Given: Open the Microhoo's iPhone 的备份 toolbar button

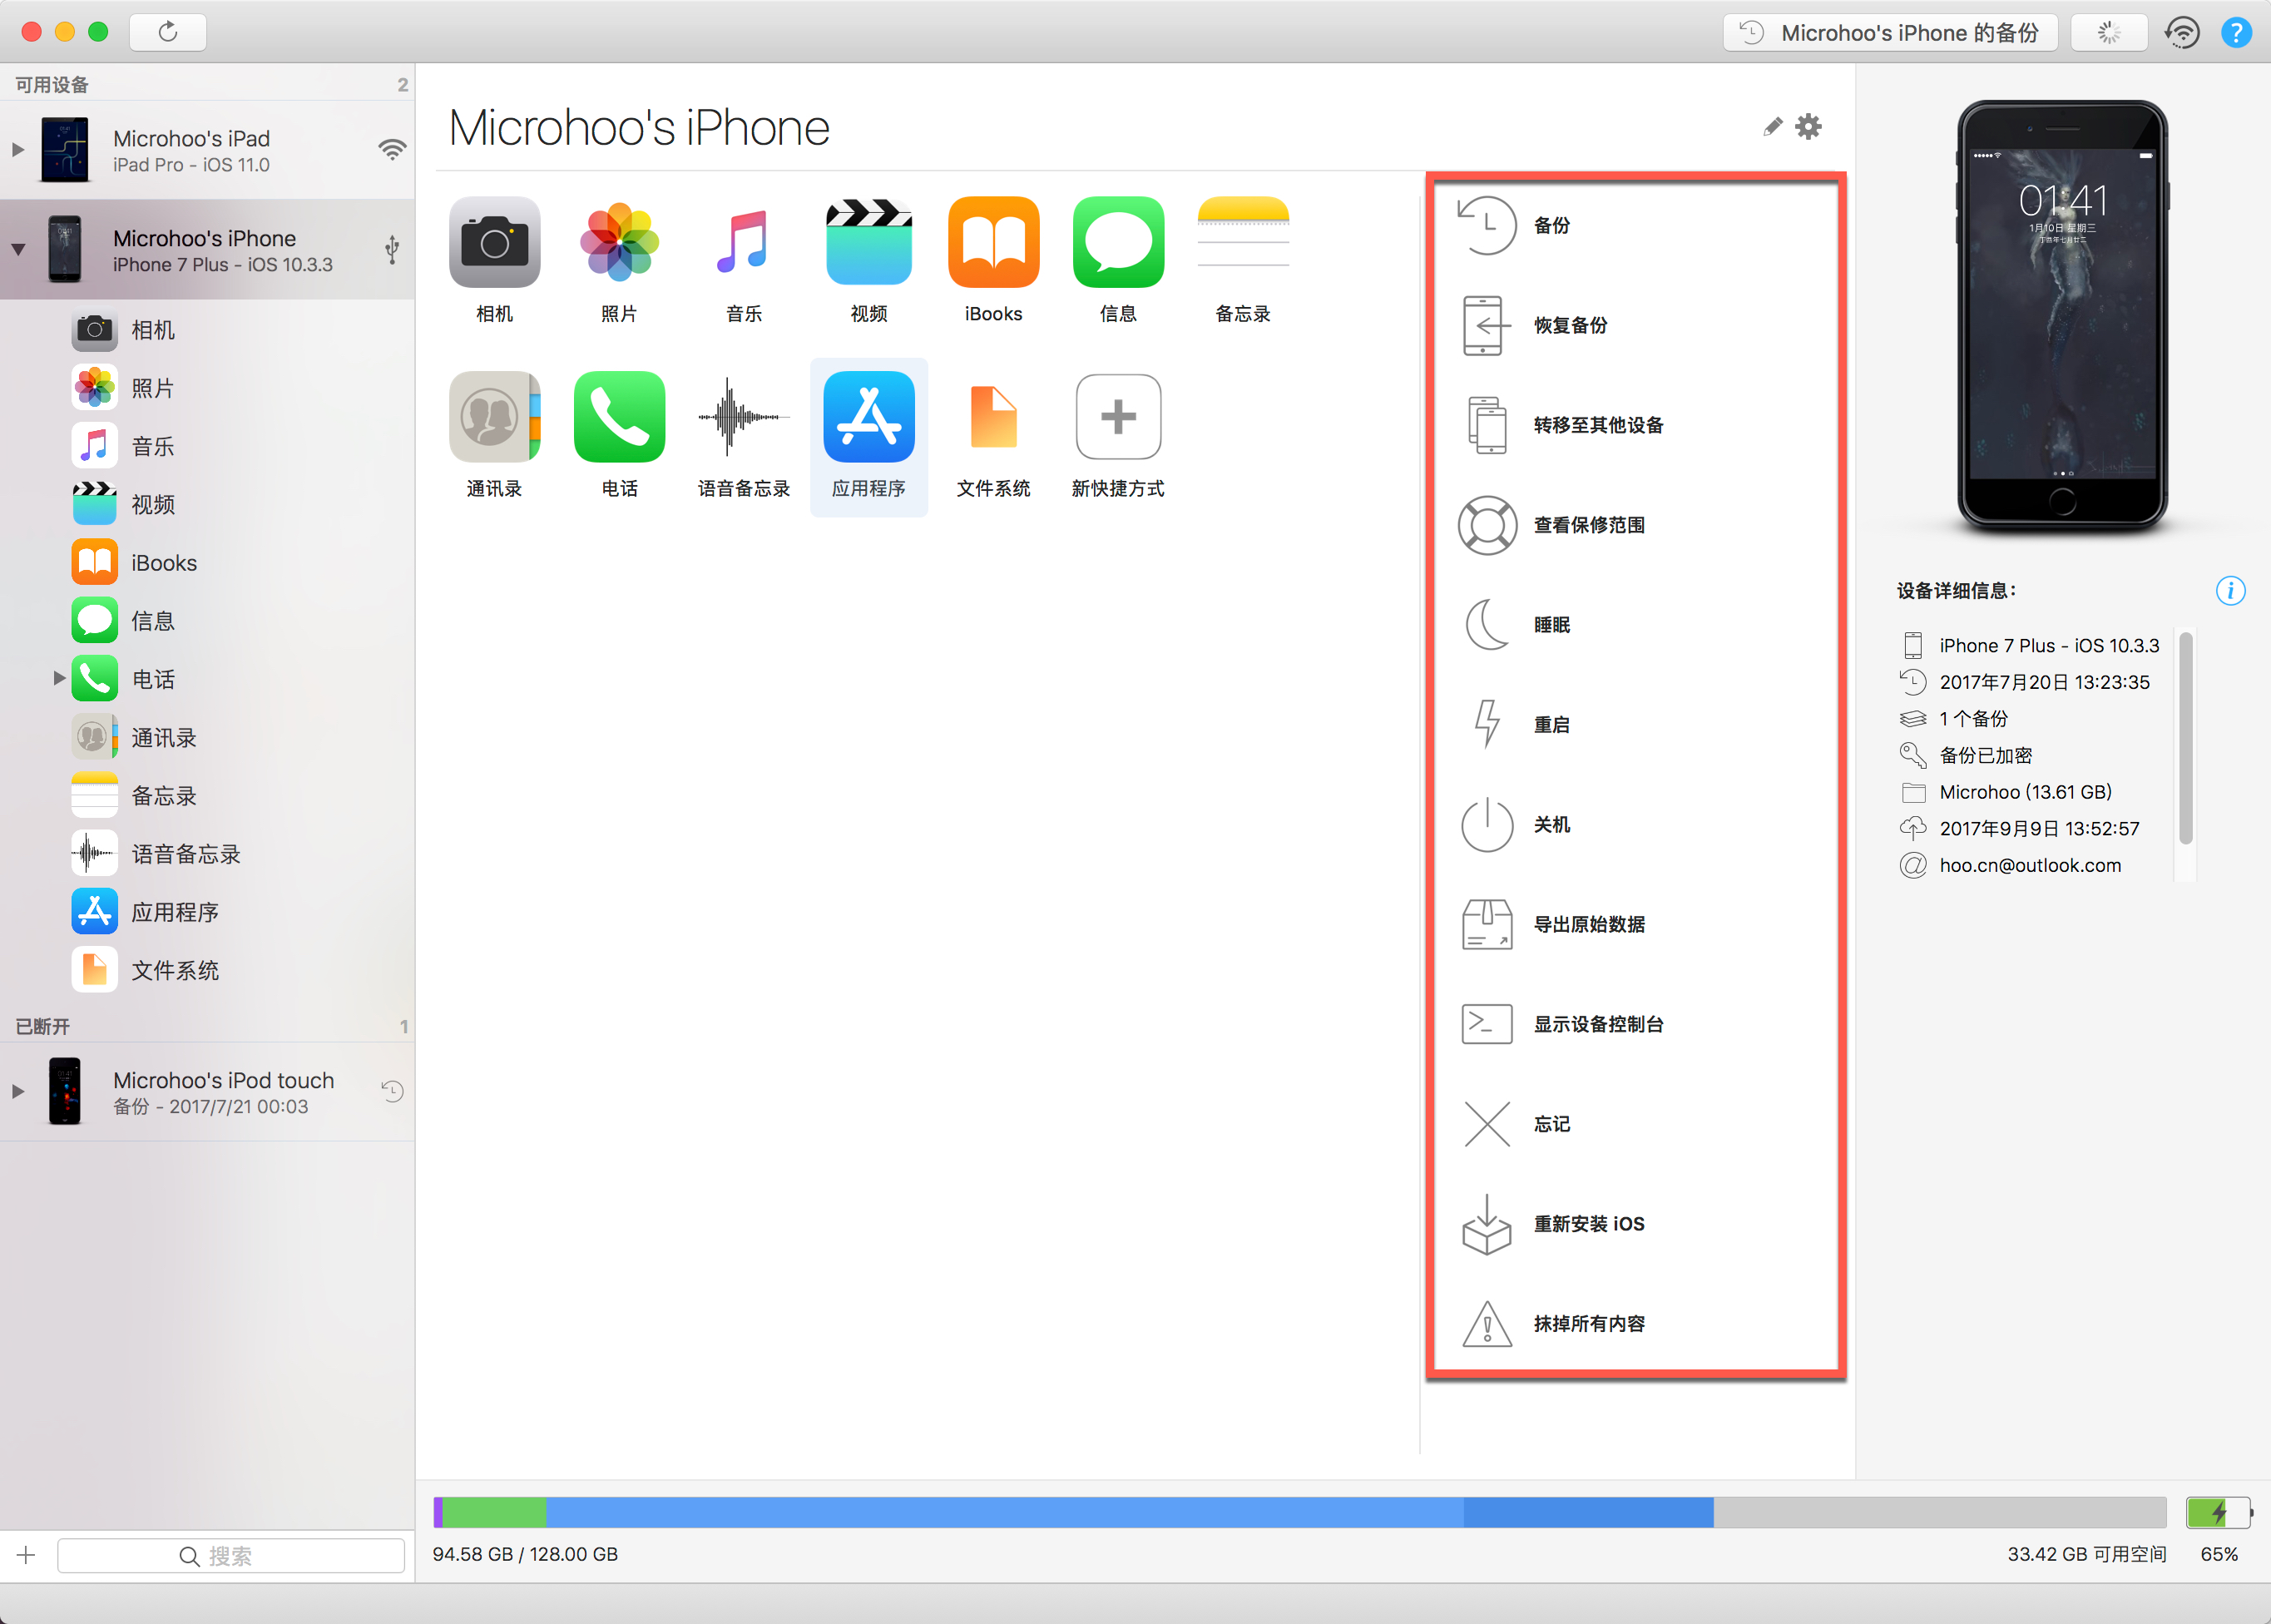Looking at the screenshot, I should point(1890,33).
